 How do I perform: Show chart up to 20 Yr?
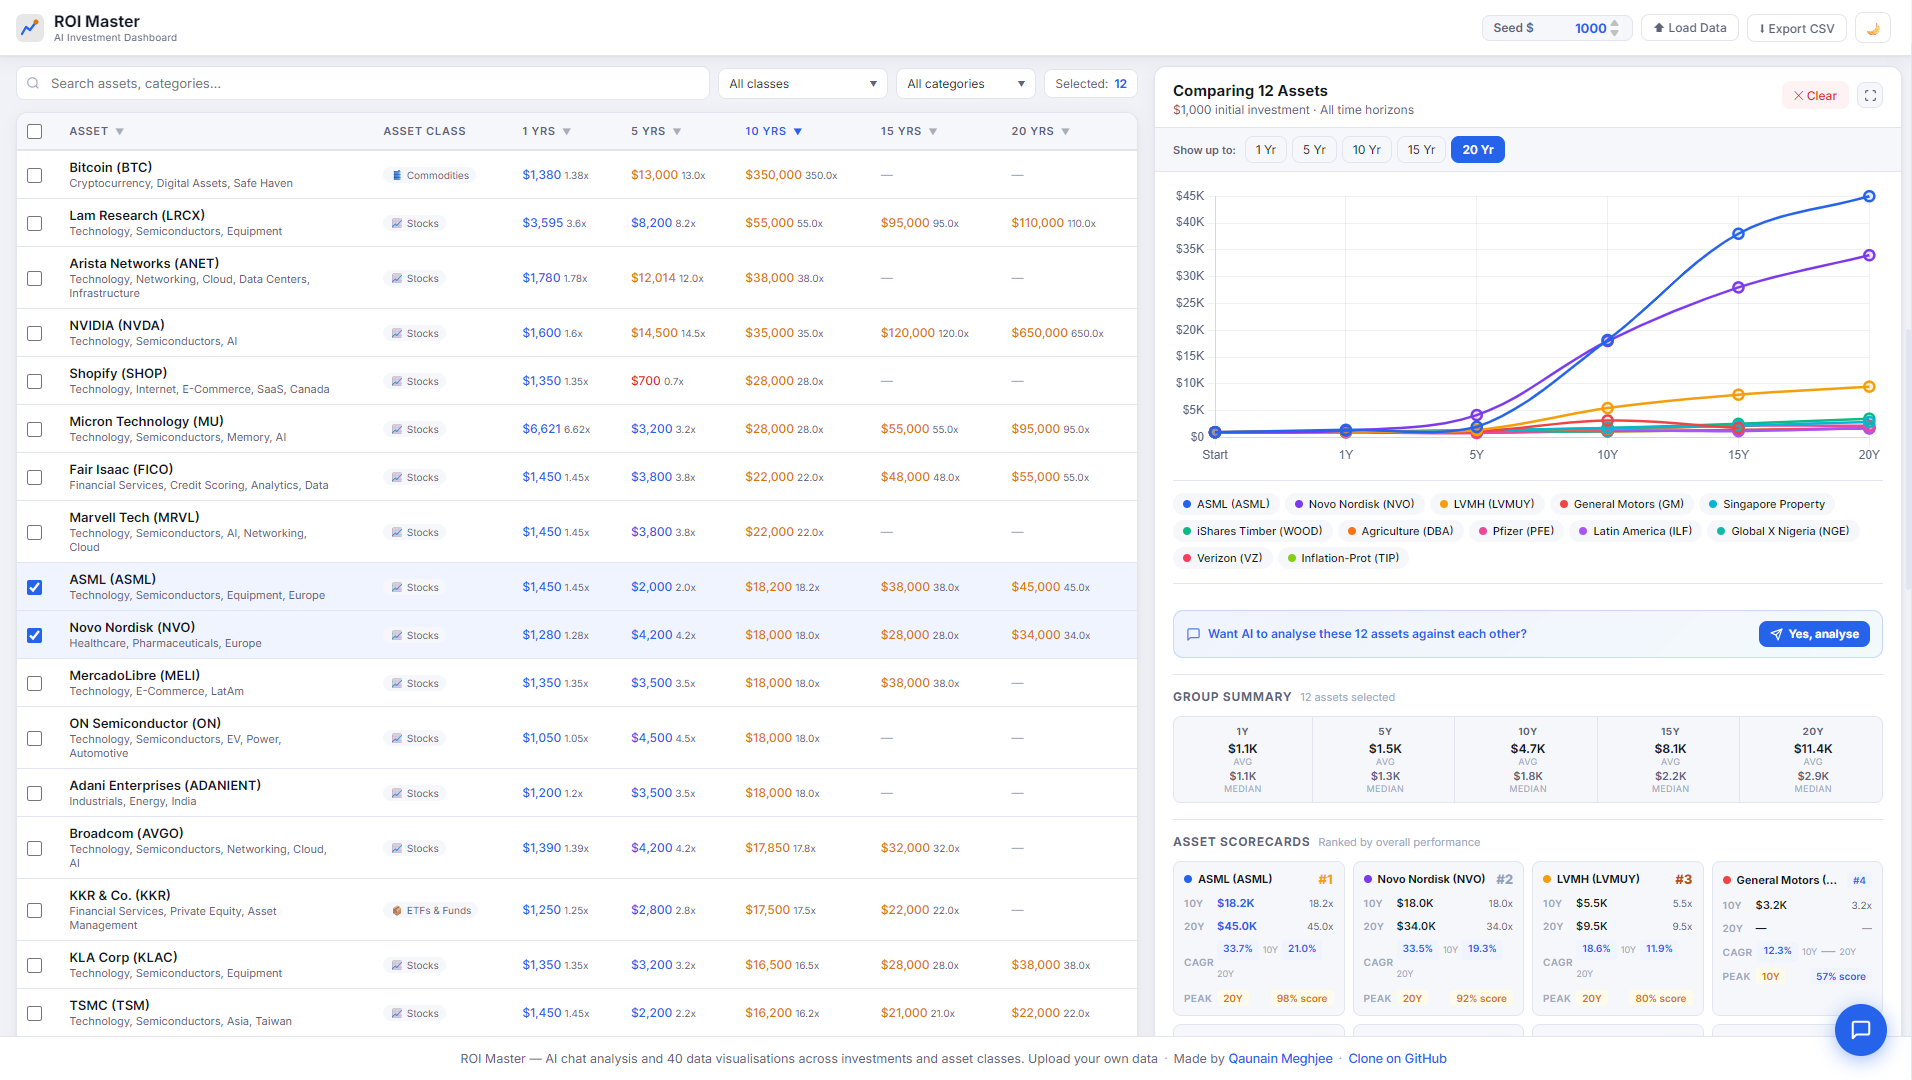tap(1477, 150)
